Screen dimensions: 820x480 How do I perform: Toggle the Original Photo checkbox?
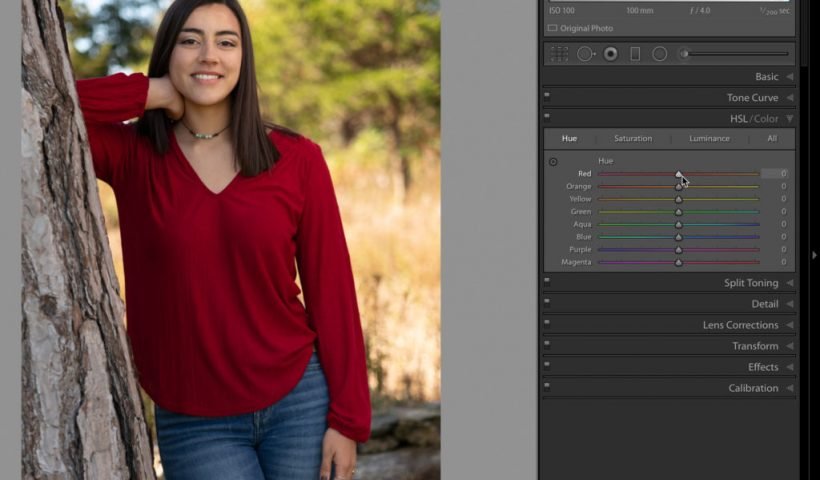(552, 28)
